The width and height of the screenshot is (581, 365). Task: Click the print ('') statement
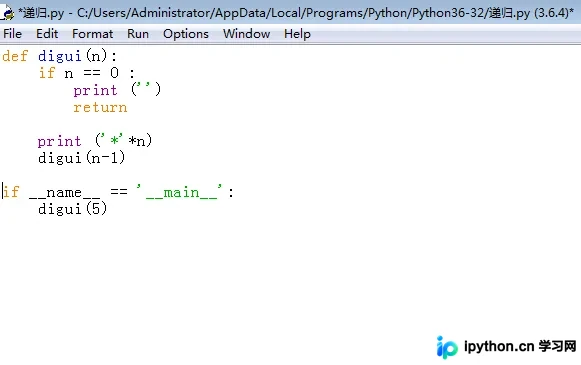coord(117,90)
